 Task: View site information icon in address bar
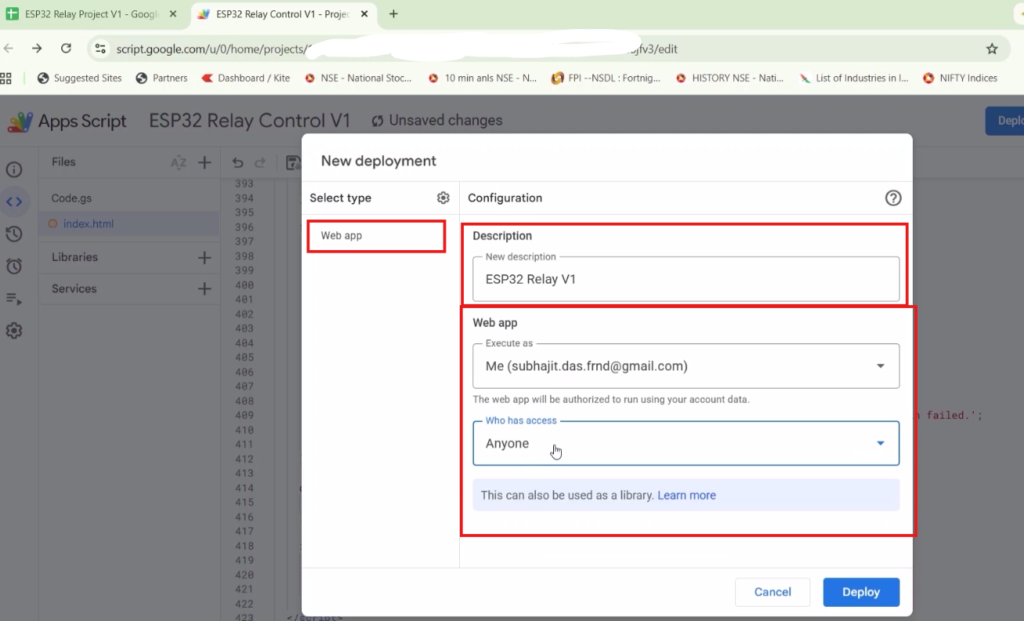(x=100, y=48)
